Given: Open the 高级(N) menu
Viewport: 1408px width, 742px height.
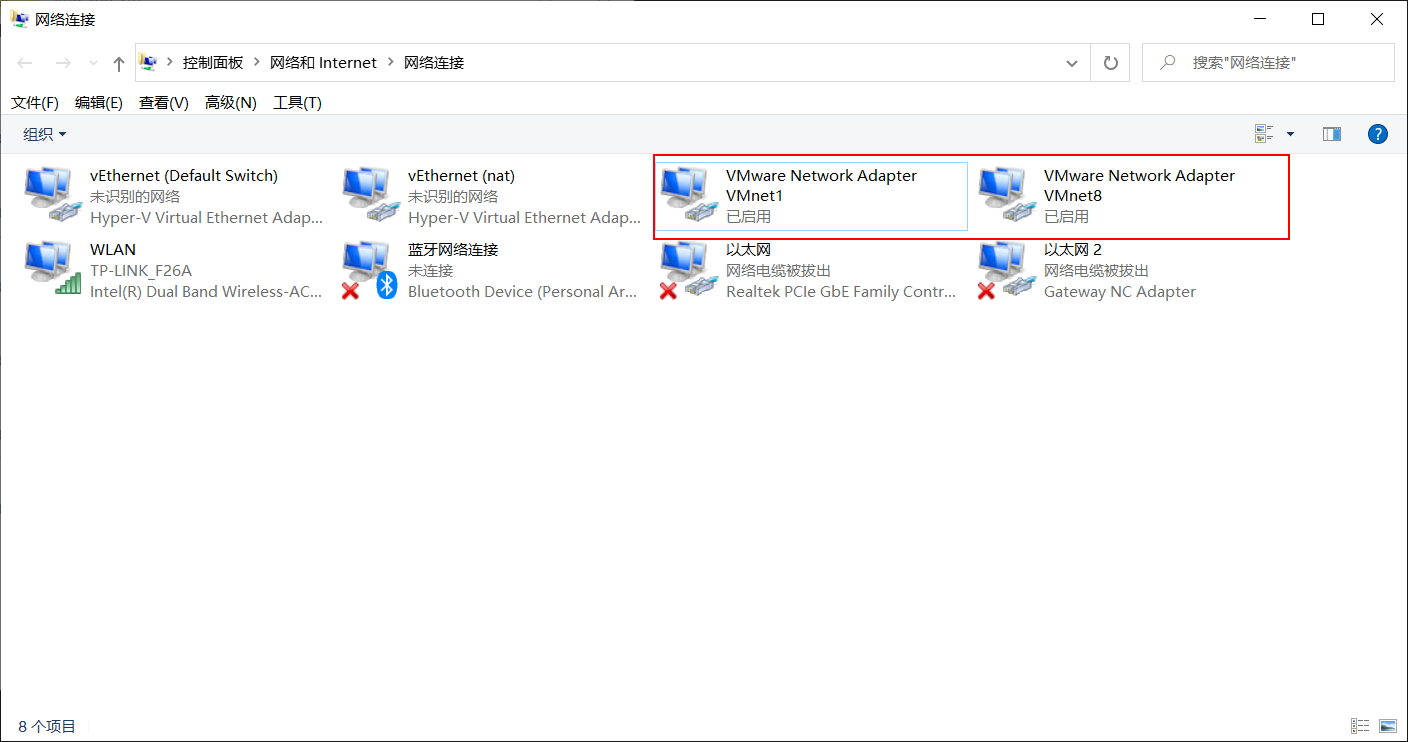Looking at the screenshot, I should (231, 103).
